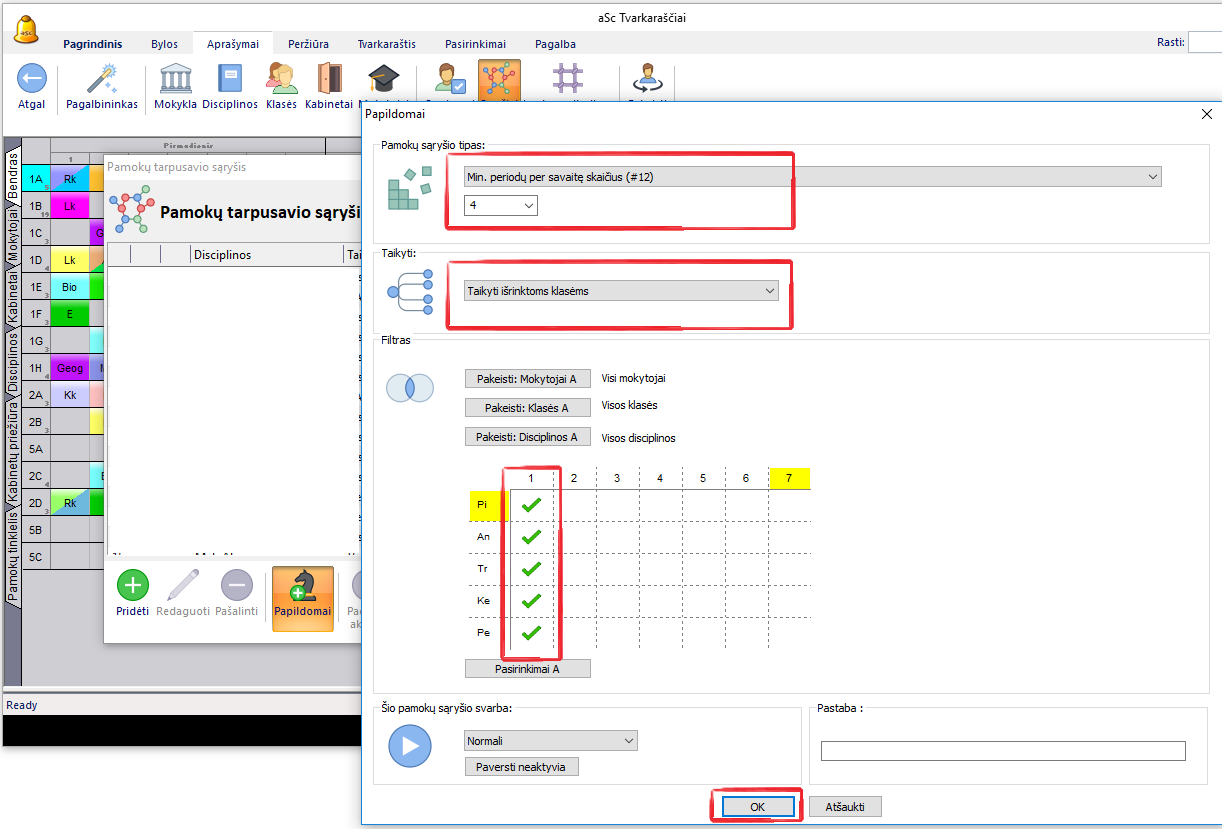Image resolution: width=1222 pixels, height=829 pixels.
Task: Open the Mokykla school icon
Action: click(175, 79)
